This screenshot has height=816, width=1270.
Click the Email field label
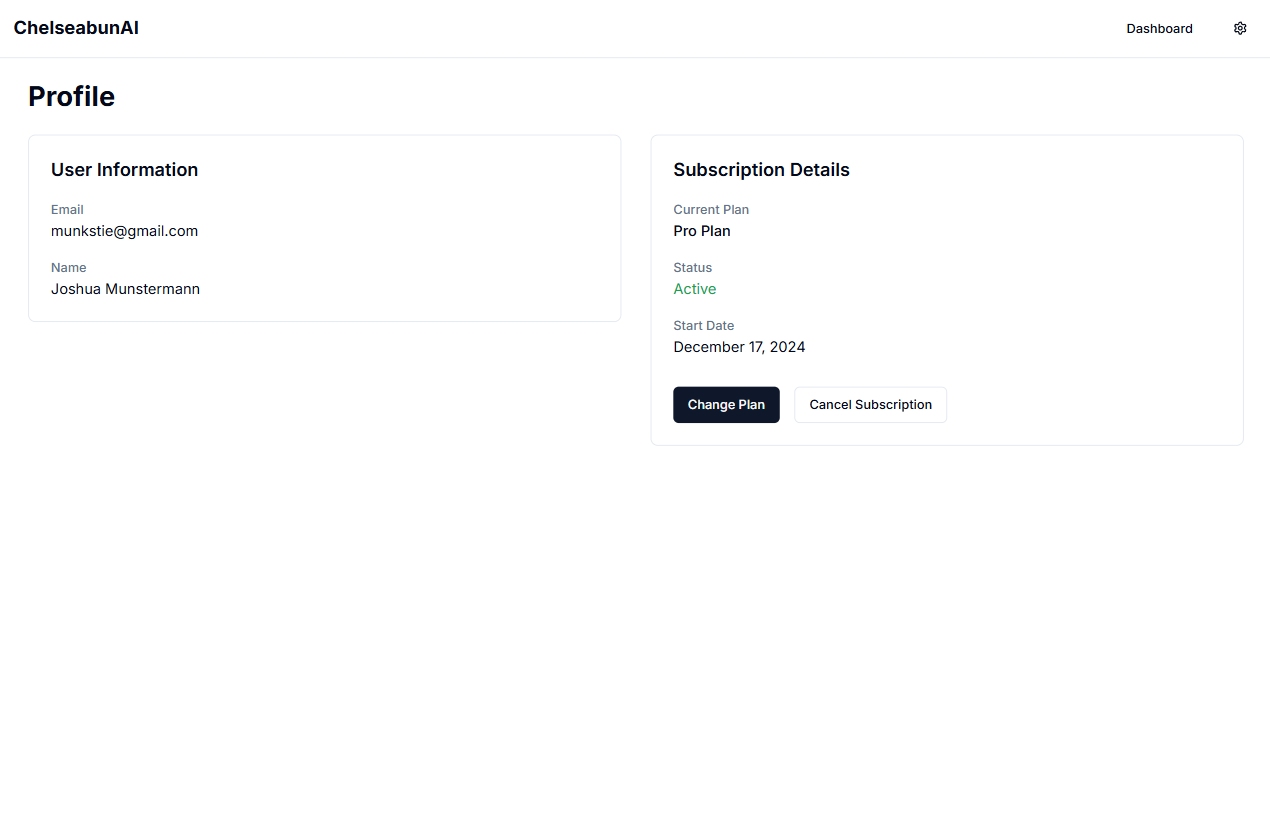(67, 210)
